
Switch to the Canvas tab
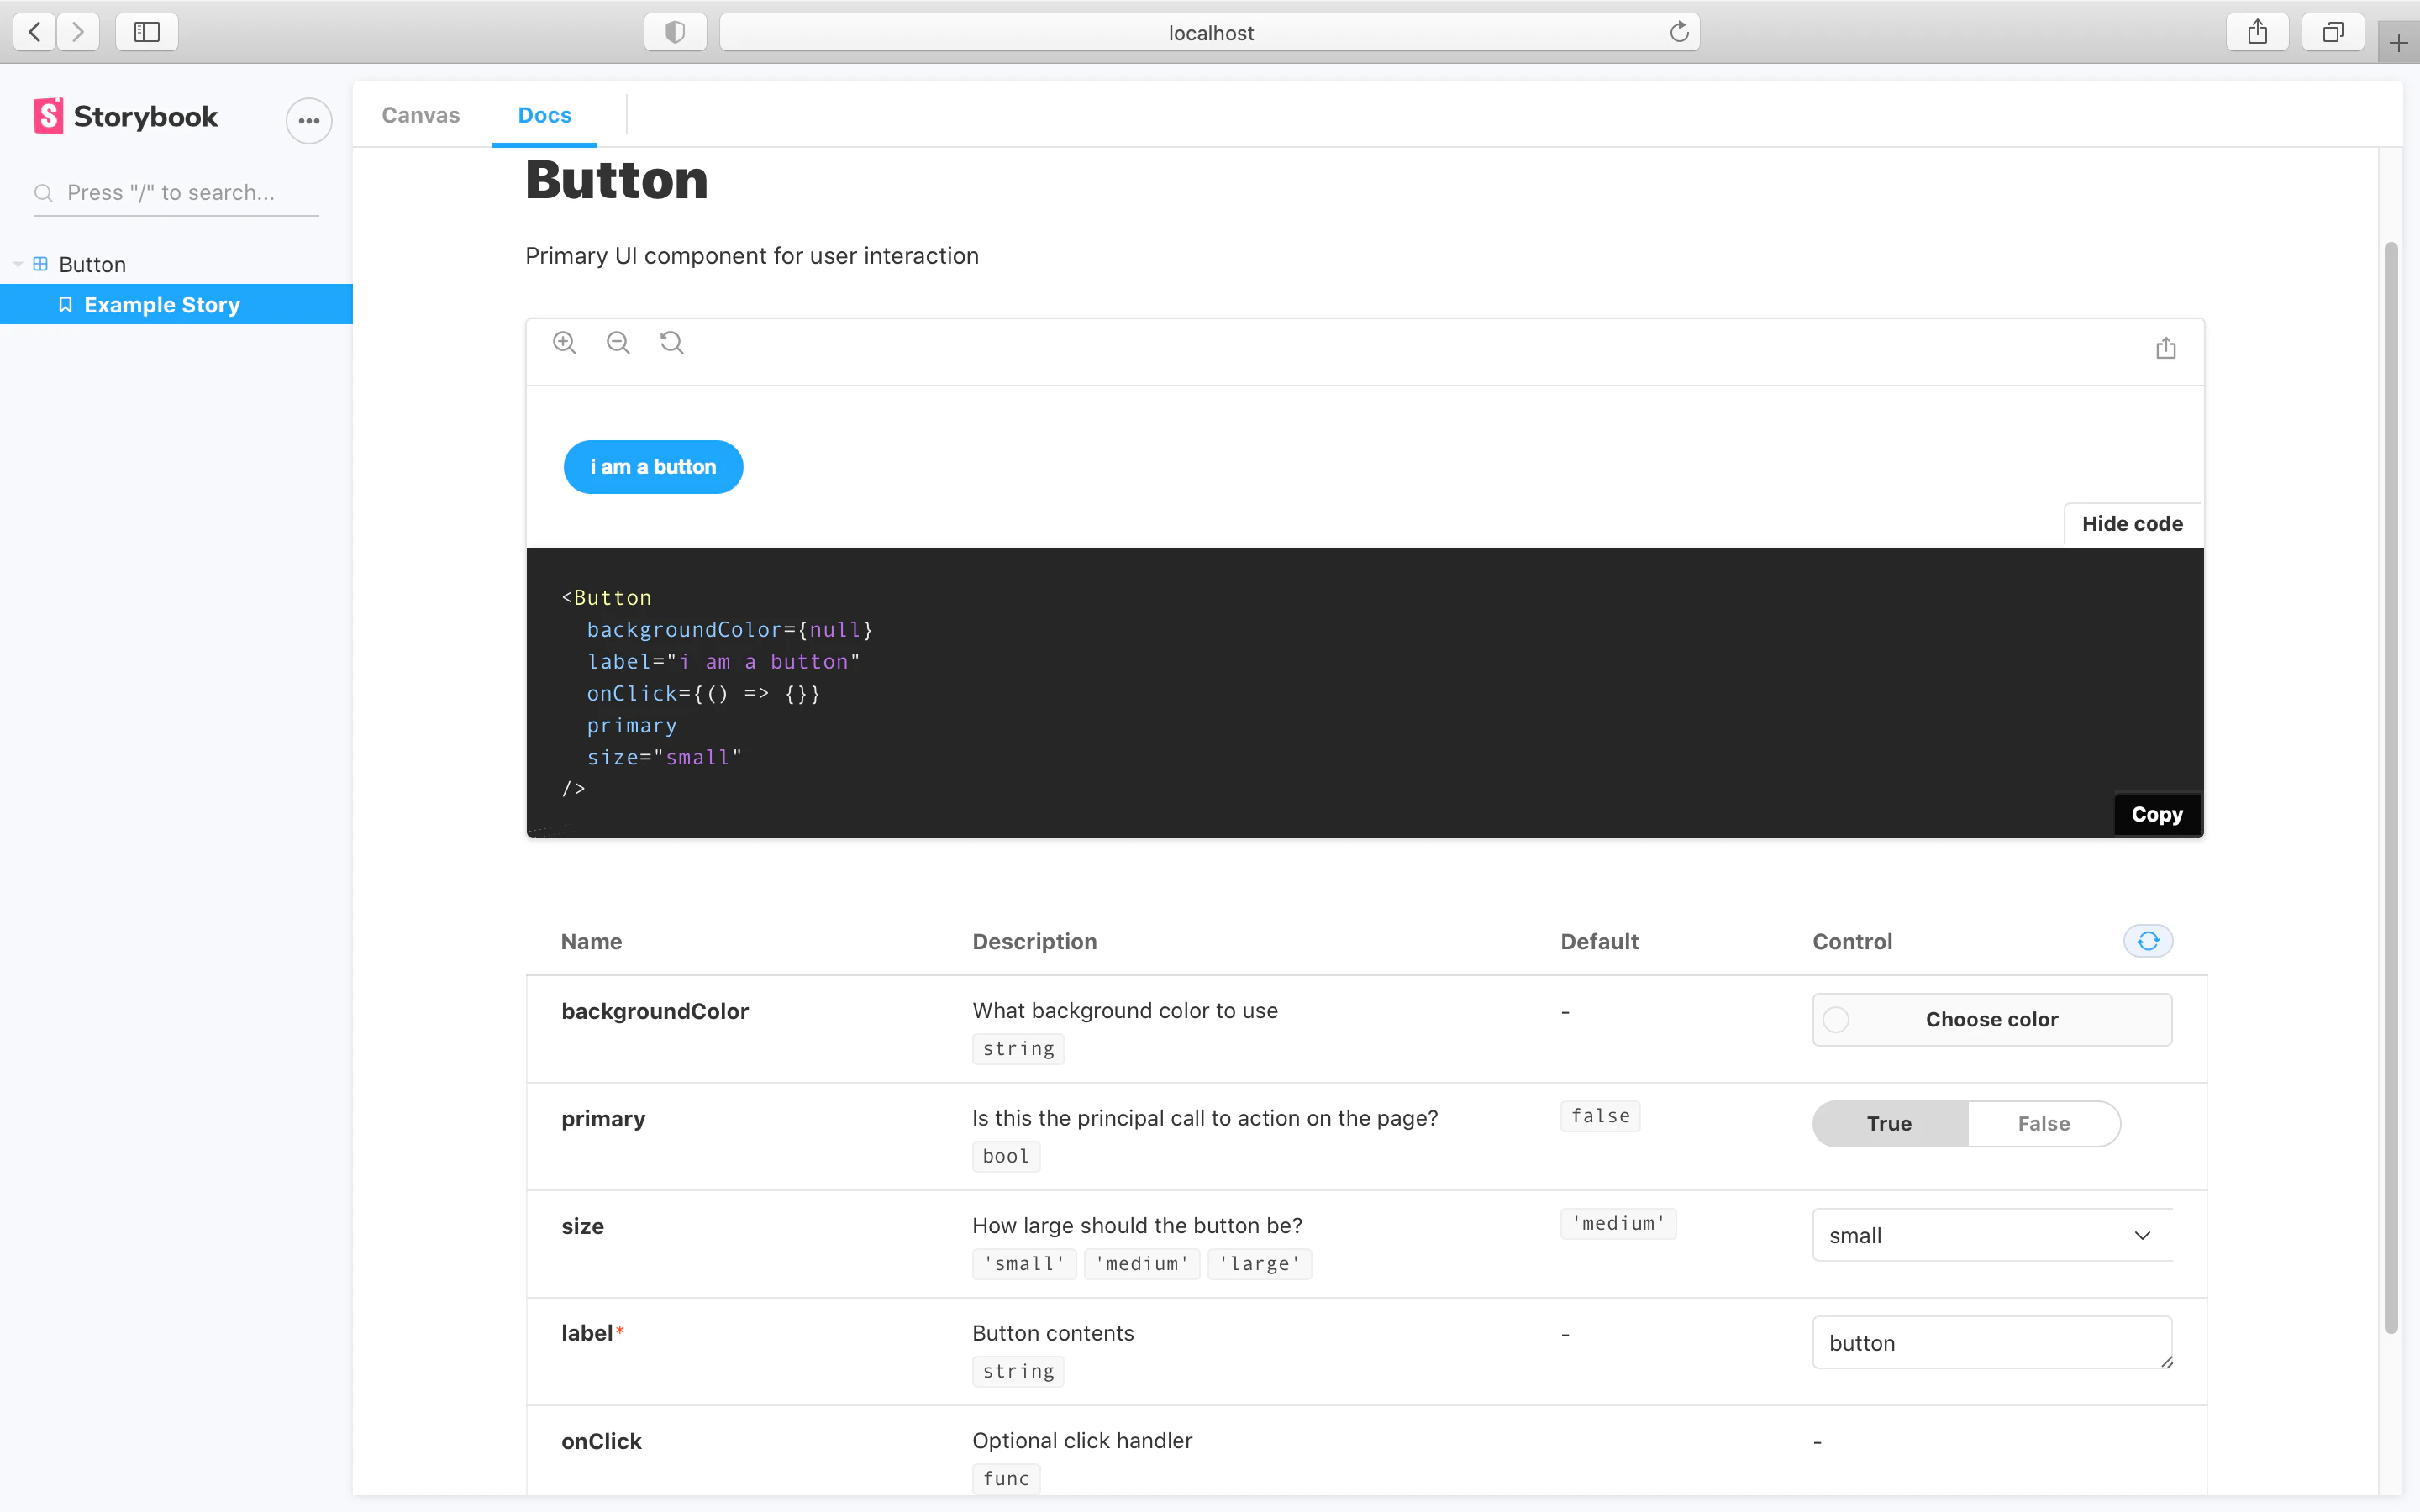tap(420, 115)
